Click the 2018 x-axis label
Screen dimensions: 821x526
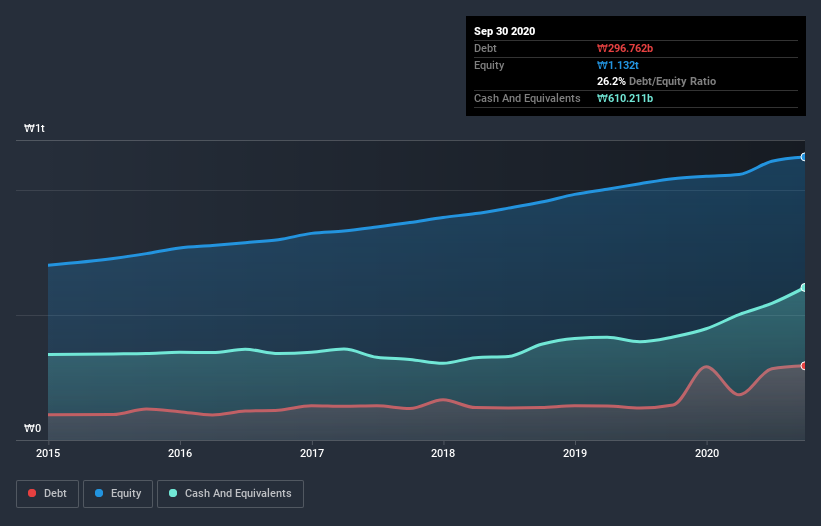click(x=443, y=453)
